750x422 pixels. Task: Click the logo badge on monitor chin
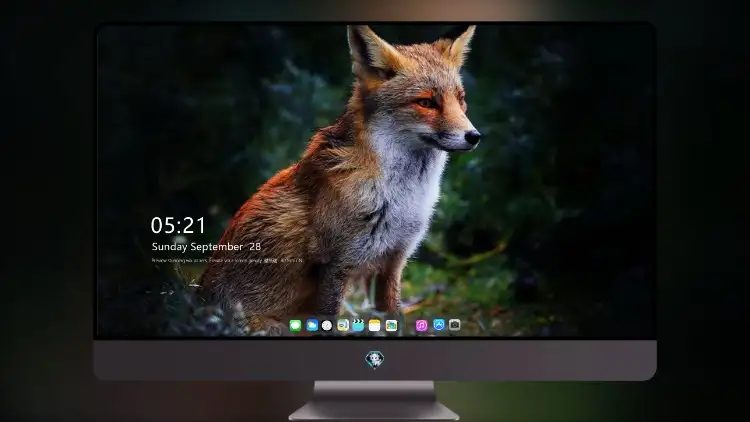tap(375, 360)
